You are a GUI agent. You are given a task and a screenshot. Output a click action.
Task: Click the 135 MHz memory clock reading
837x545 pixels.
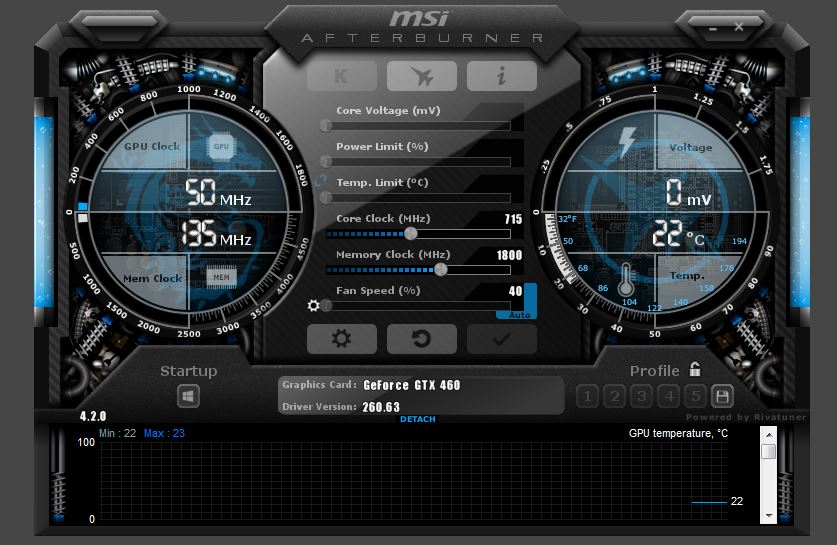point(216,234)
